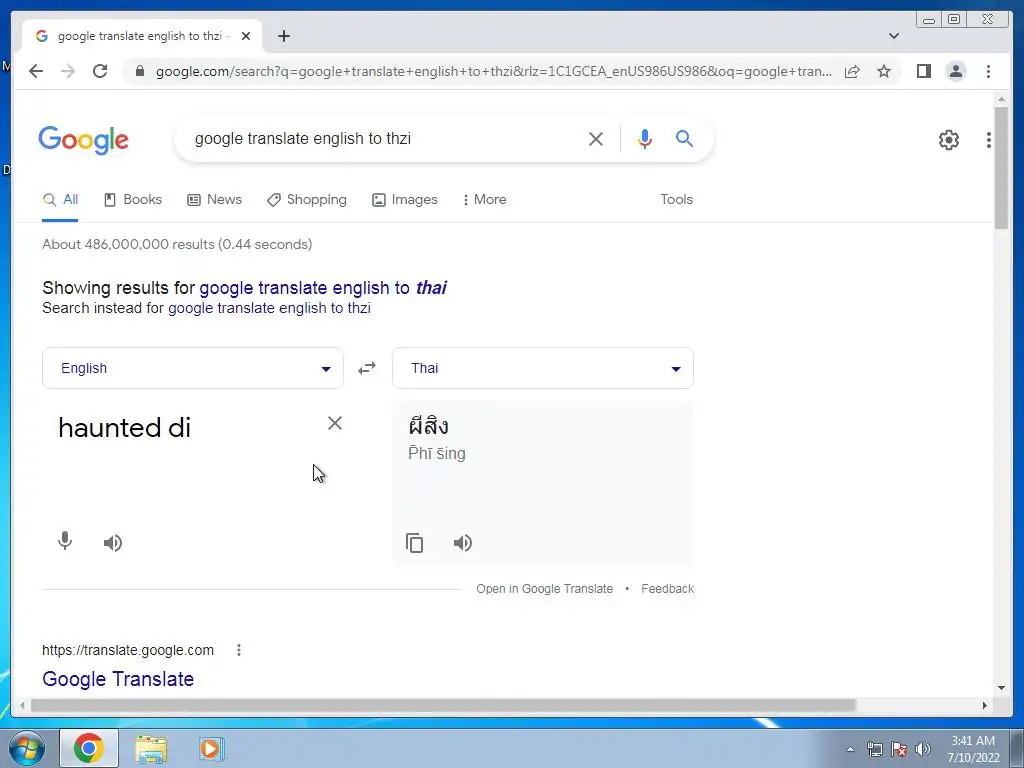The image size is (1024, 768).
Task: Bookmark this tab with the star
Action: pyautogui.click(x=884, y=71)
